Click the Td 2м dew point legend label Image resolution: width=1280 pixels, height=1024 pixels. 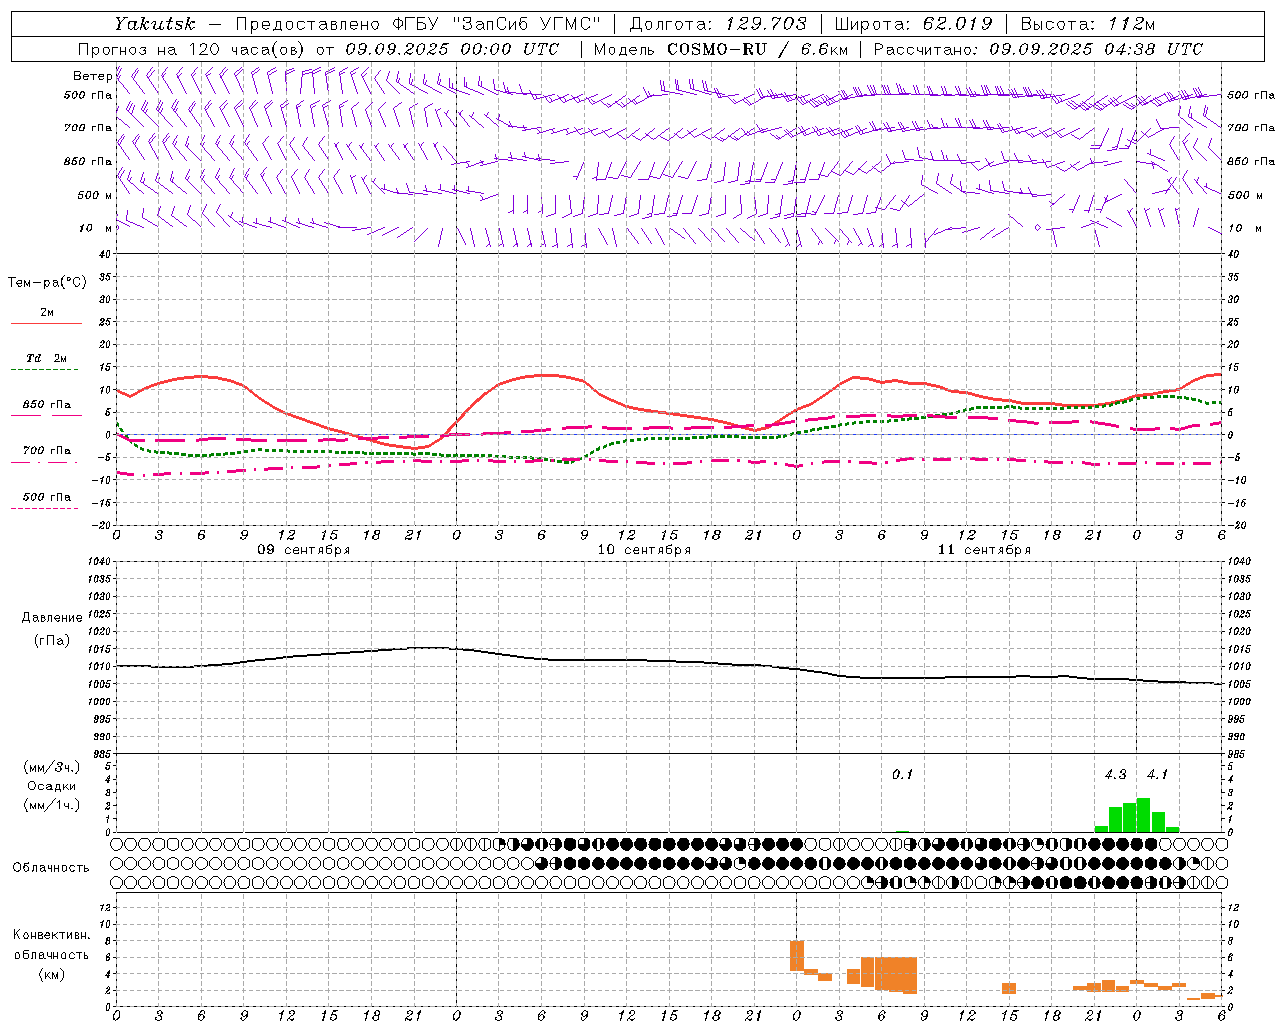(x=47, y=358)
